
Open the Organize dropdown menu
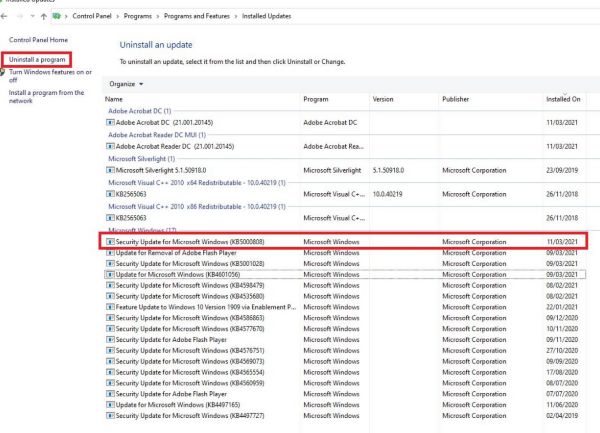pos(126,84)
